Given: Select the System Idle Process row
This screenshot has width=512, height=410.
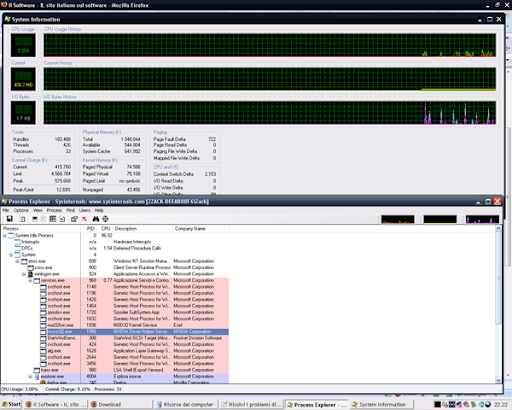Looking at the screenshot, I should pyautogui.click(x=115, y=235).
